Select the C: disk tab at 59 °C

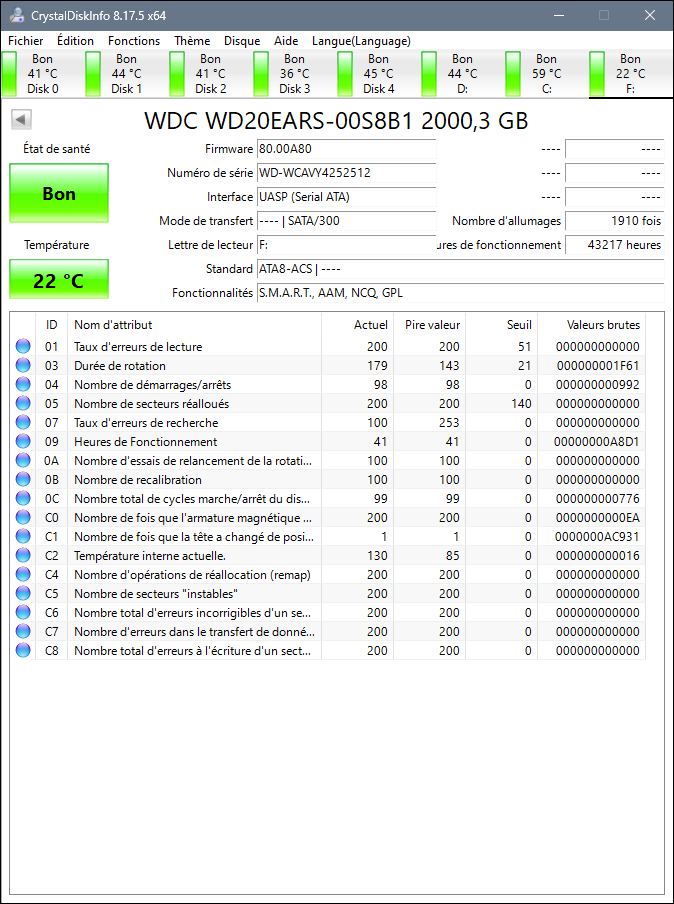[x=546, y=74]
